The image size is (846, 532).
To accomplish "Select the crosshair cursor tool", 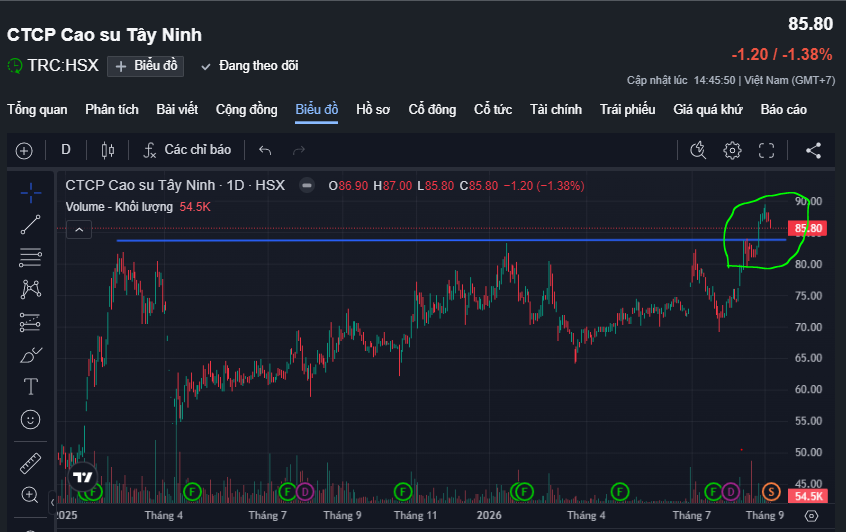I will (31, 193).
